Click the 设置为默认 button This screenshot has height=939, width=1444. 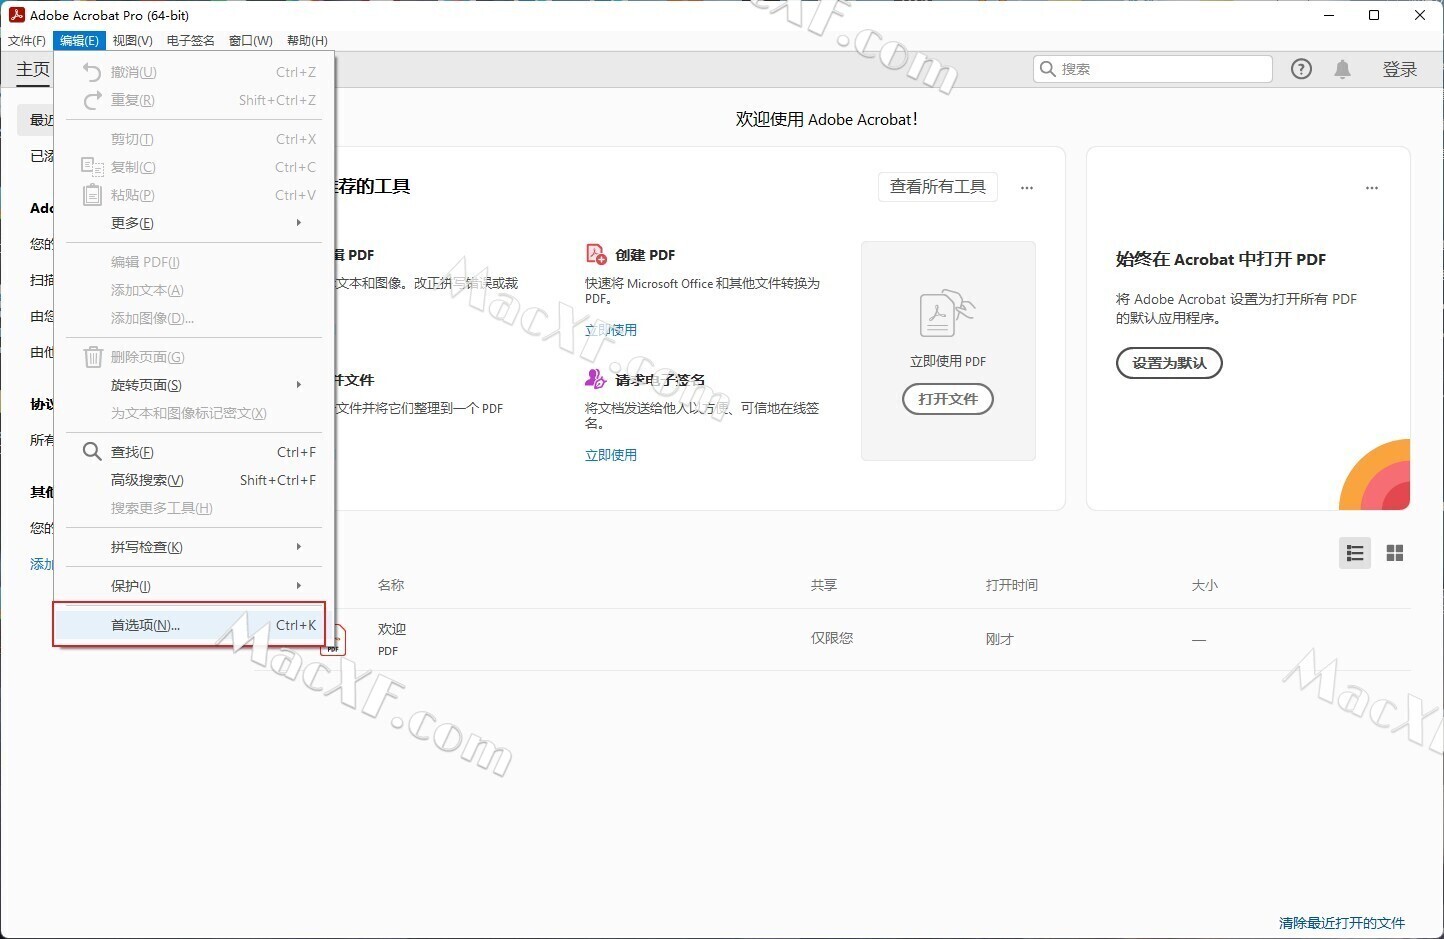(1169, 363)
